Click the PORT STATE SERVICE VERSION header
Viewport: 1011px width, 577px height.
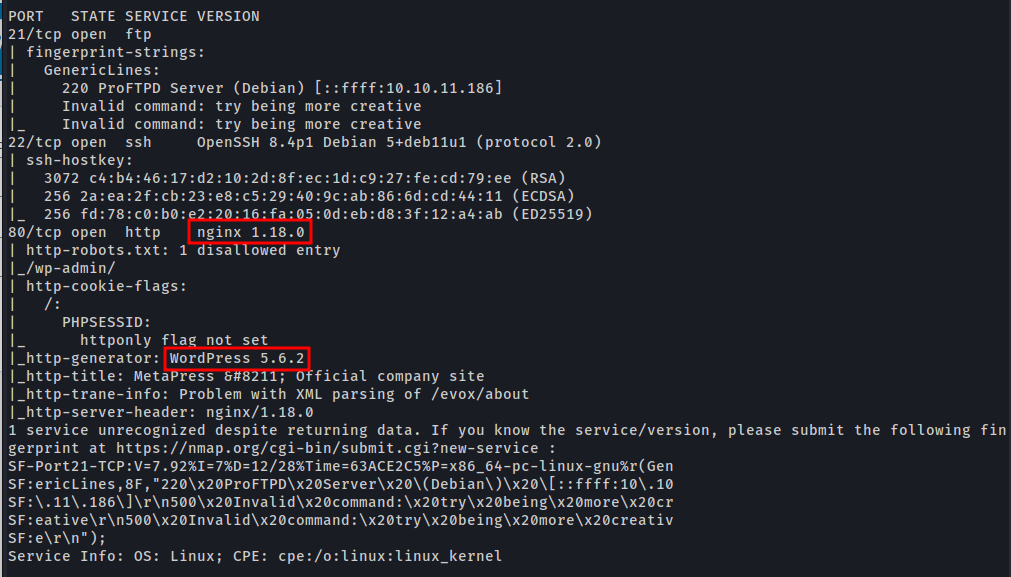pos(134,16)
